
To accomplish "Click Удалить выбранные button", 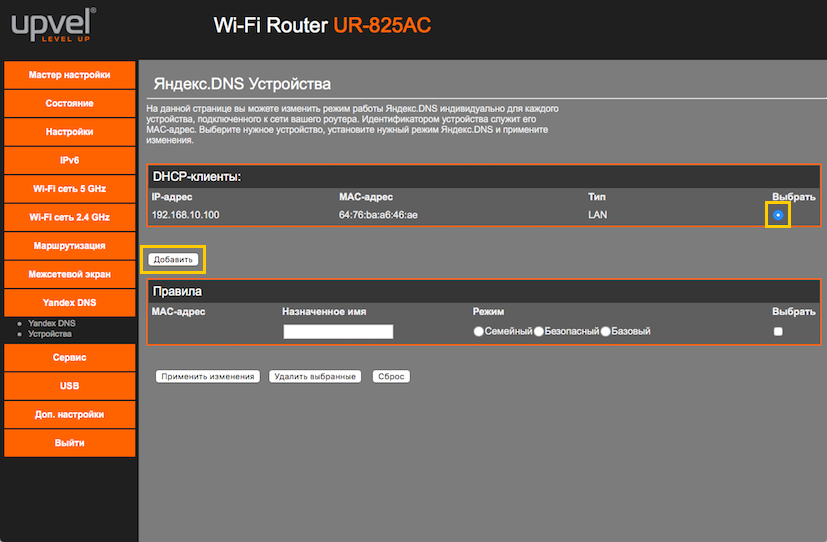I will [316, 377].
